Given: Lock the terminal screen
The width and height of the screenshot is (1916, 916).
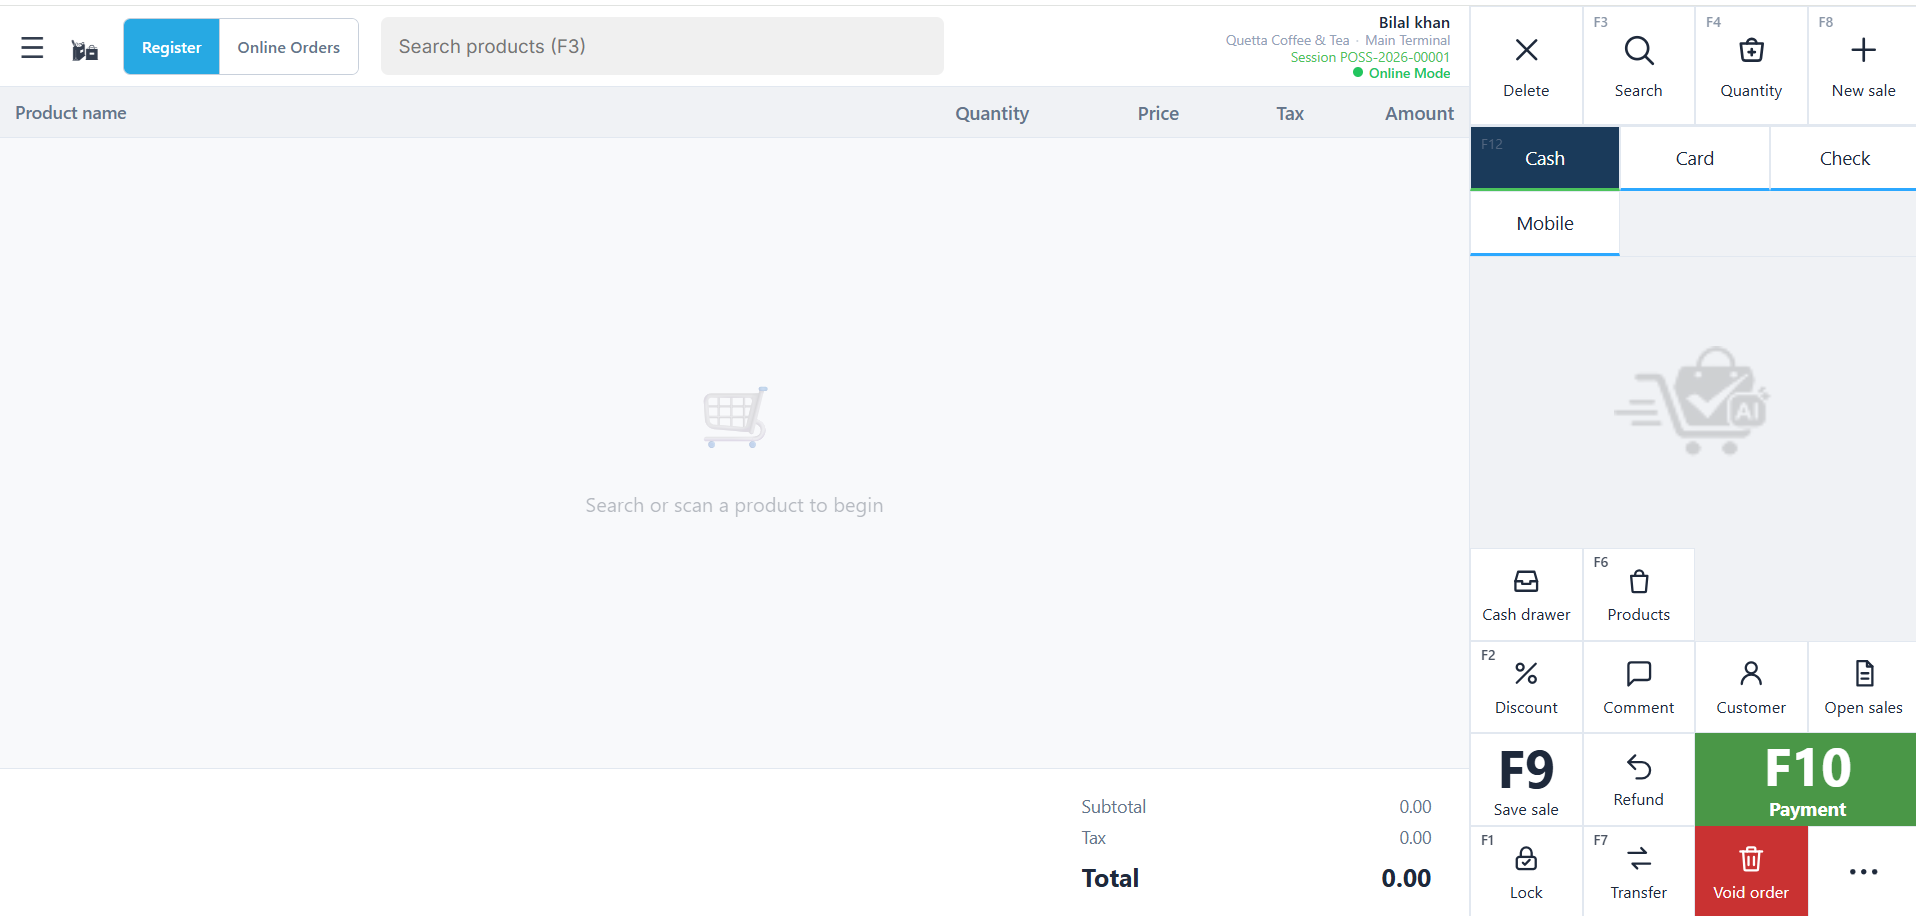Looking at the screenshot, I should [x=1526, y=872].
